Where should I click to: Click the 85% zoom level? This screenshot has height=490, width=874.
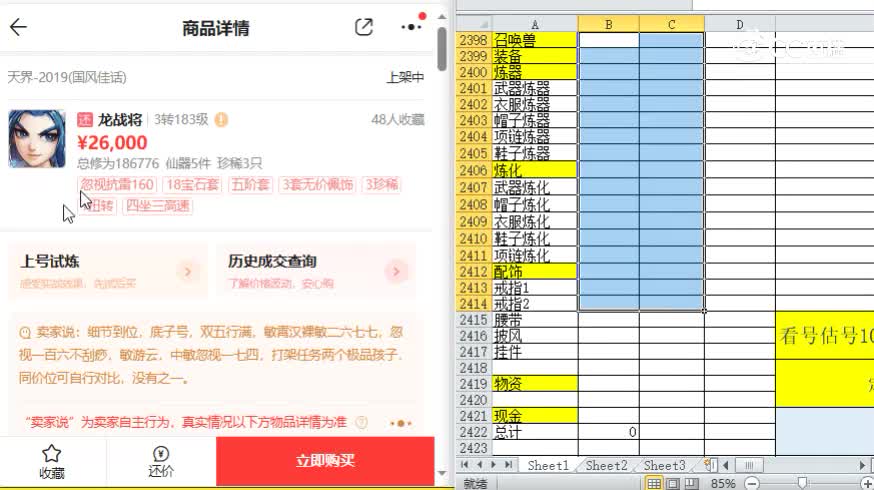(x=723, y=483)
